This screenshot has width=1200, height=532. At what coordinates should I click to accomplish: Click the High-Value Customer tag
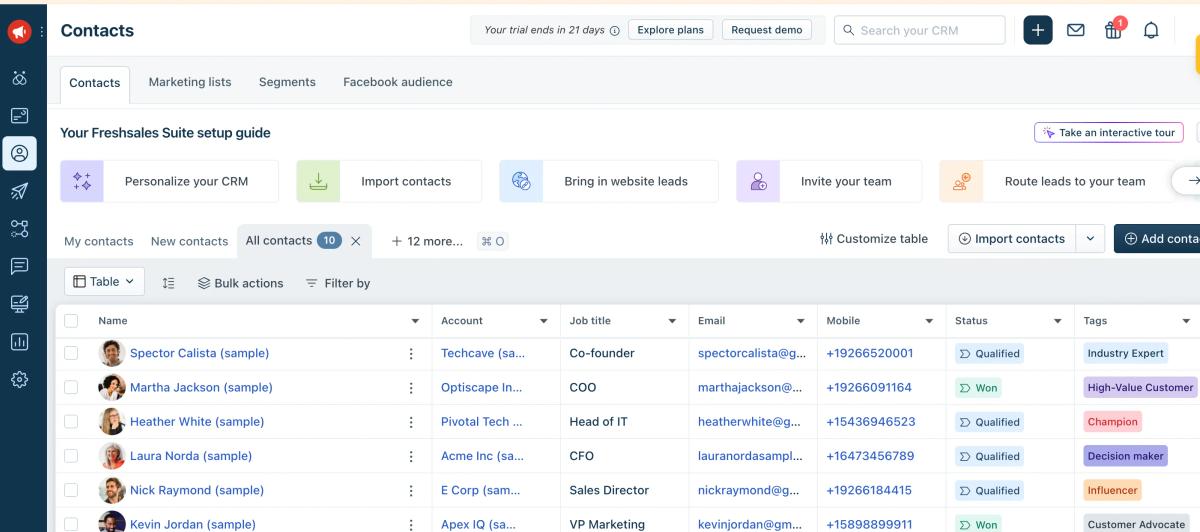click(x=1141, y=387)
